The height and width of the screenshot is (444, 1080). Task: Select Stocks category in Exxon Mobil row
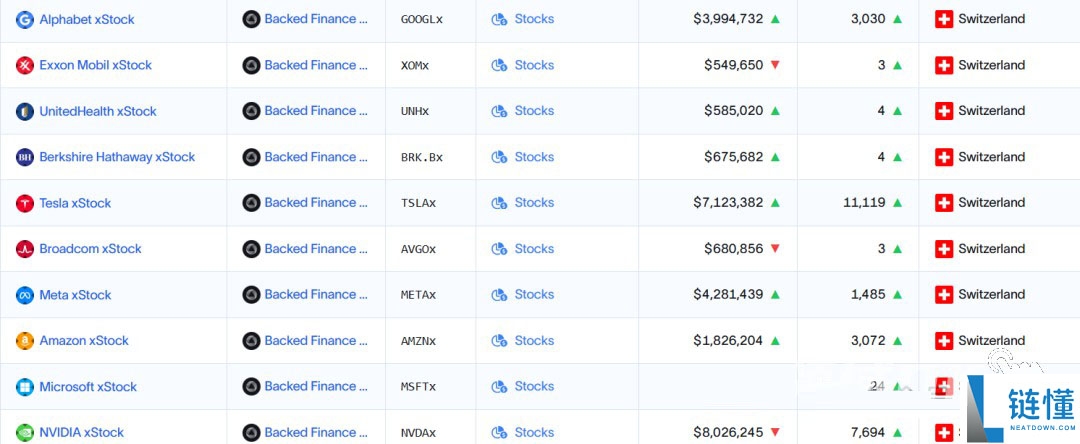point(534,65)
